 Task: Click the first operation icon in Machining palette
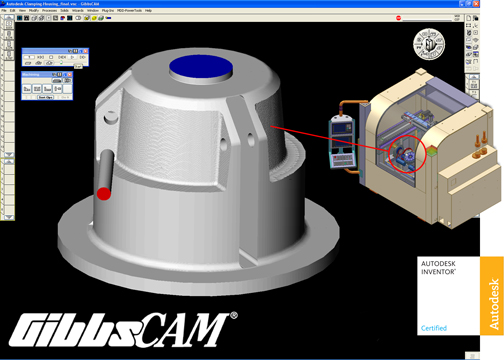(27, 89)
